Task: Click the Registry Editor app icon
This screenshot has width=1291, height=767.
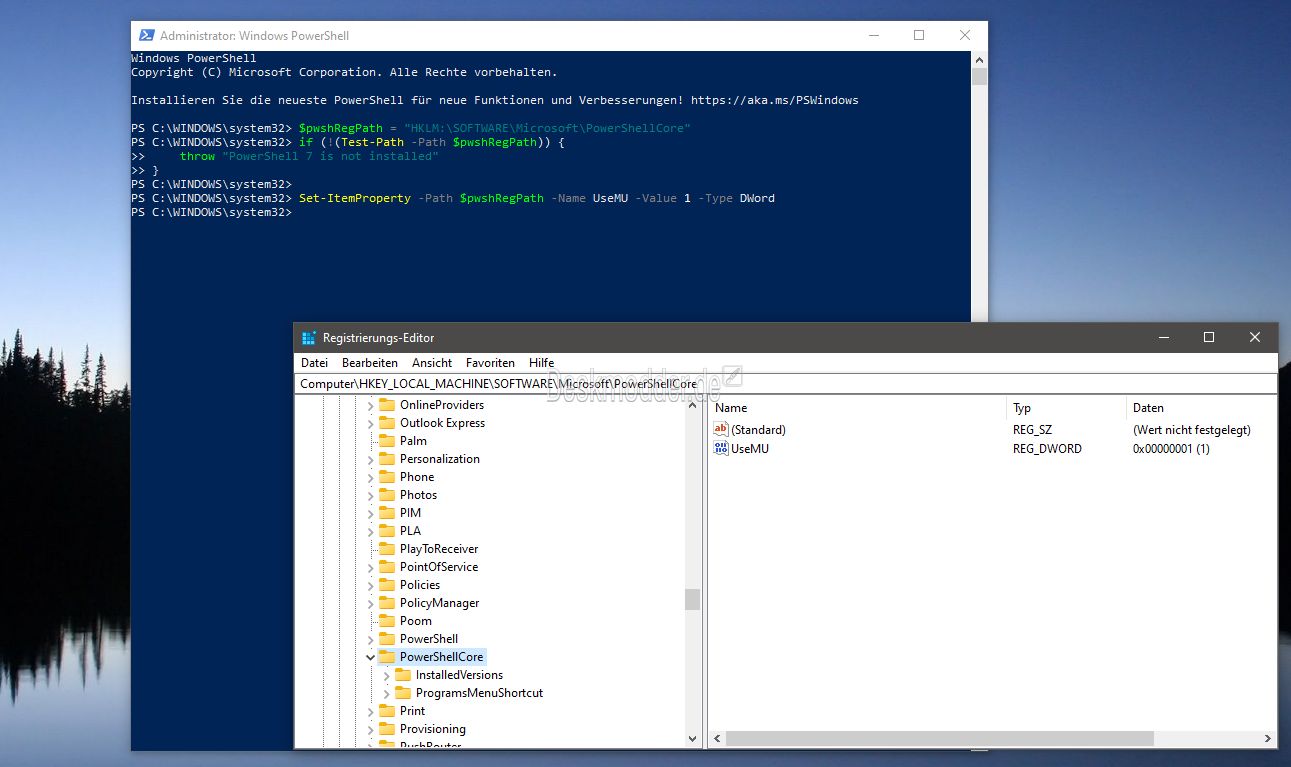Action: tap(309, 338)
